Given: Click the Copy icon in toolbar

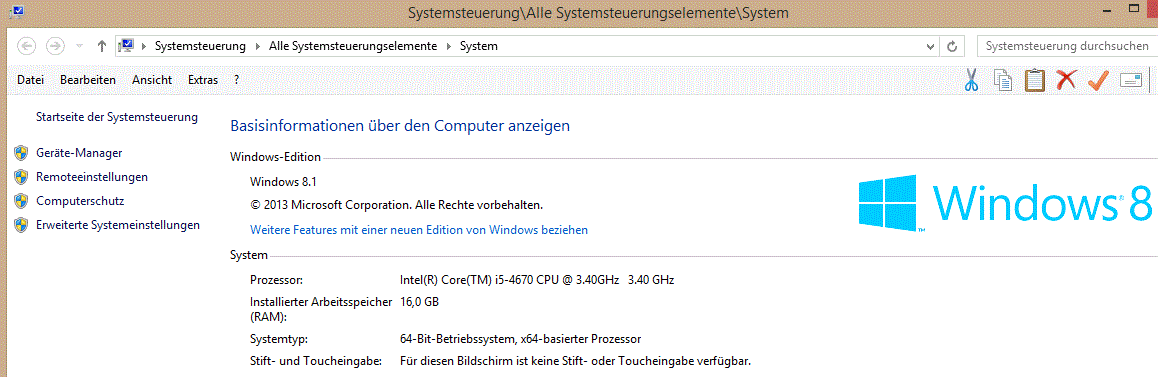Looking at the screenshot, I should pyautogui.click(x=1003, y=80).
